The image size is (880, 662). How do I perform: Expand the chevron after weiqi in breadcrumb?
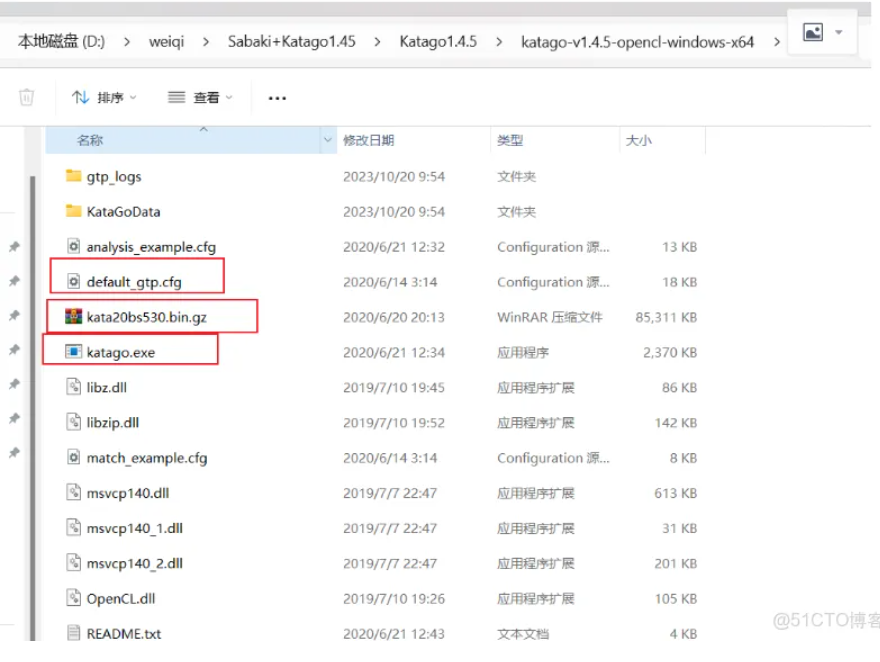(x=206, y=42)
